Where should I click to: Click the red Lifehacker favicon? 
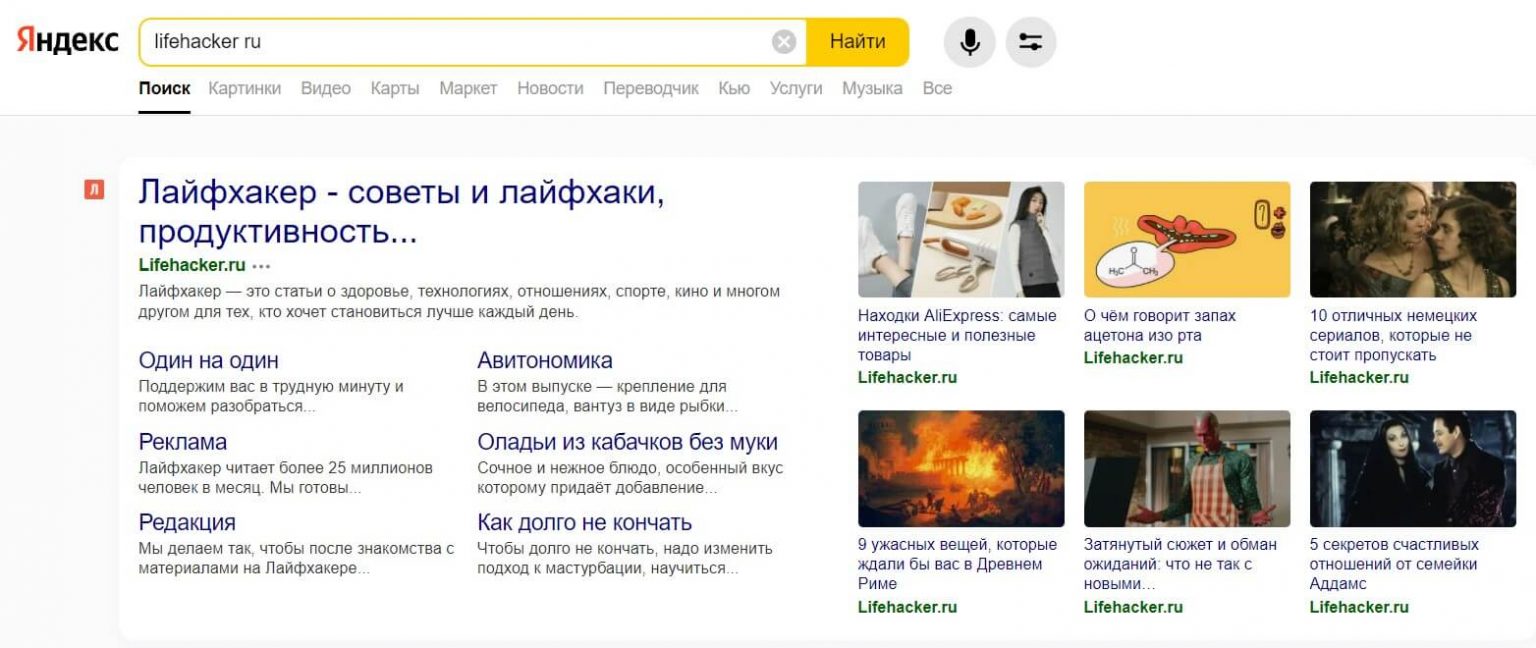click(94, 189)
